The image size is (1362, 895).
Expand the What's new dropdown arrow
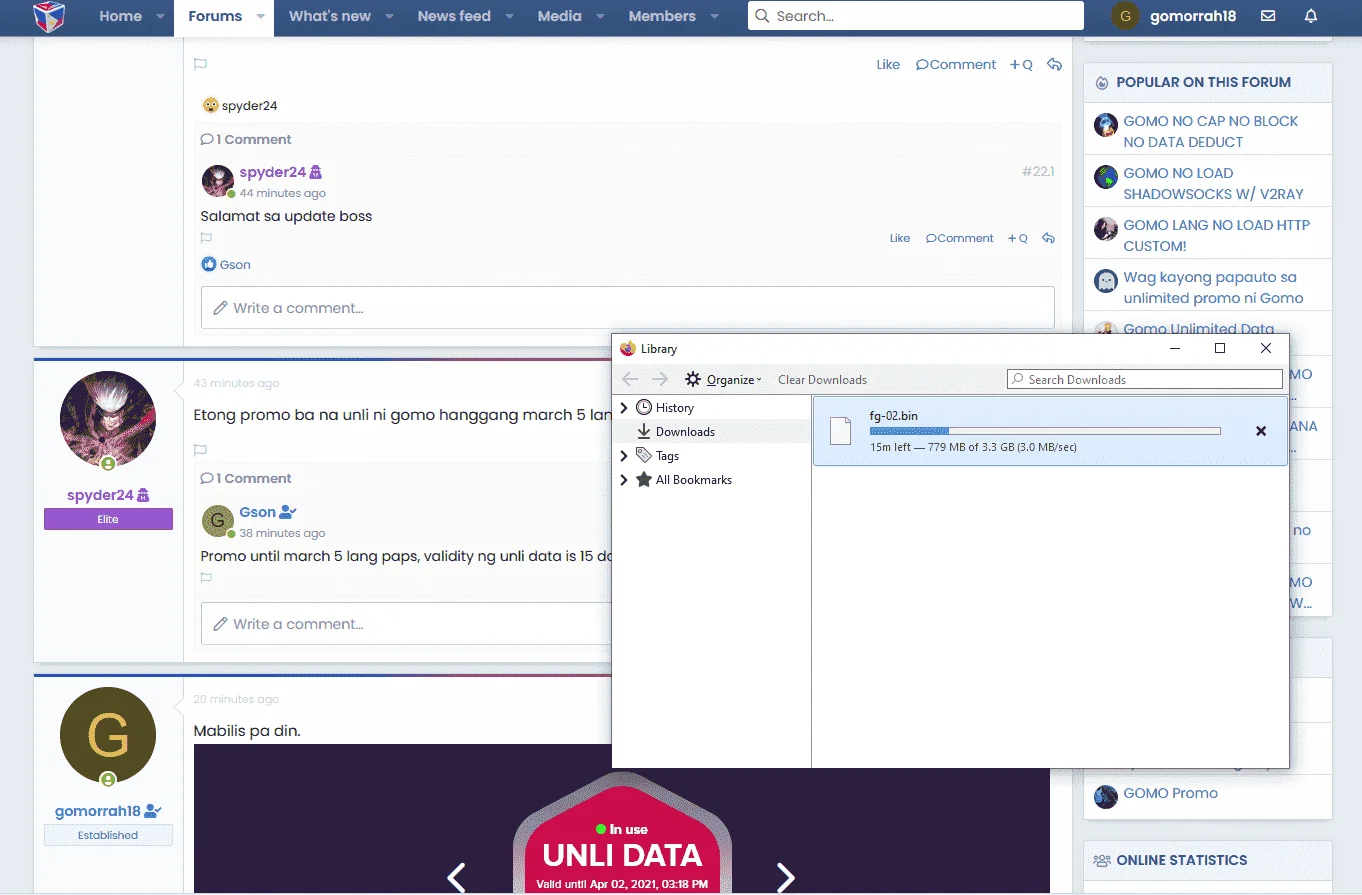389,17
